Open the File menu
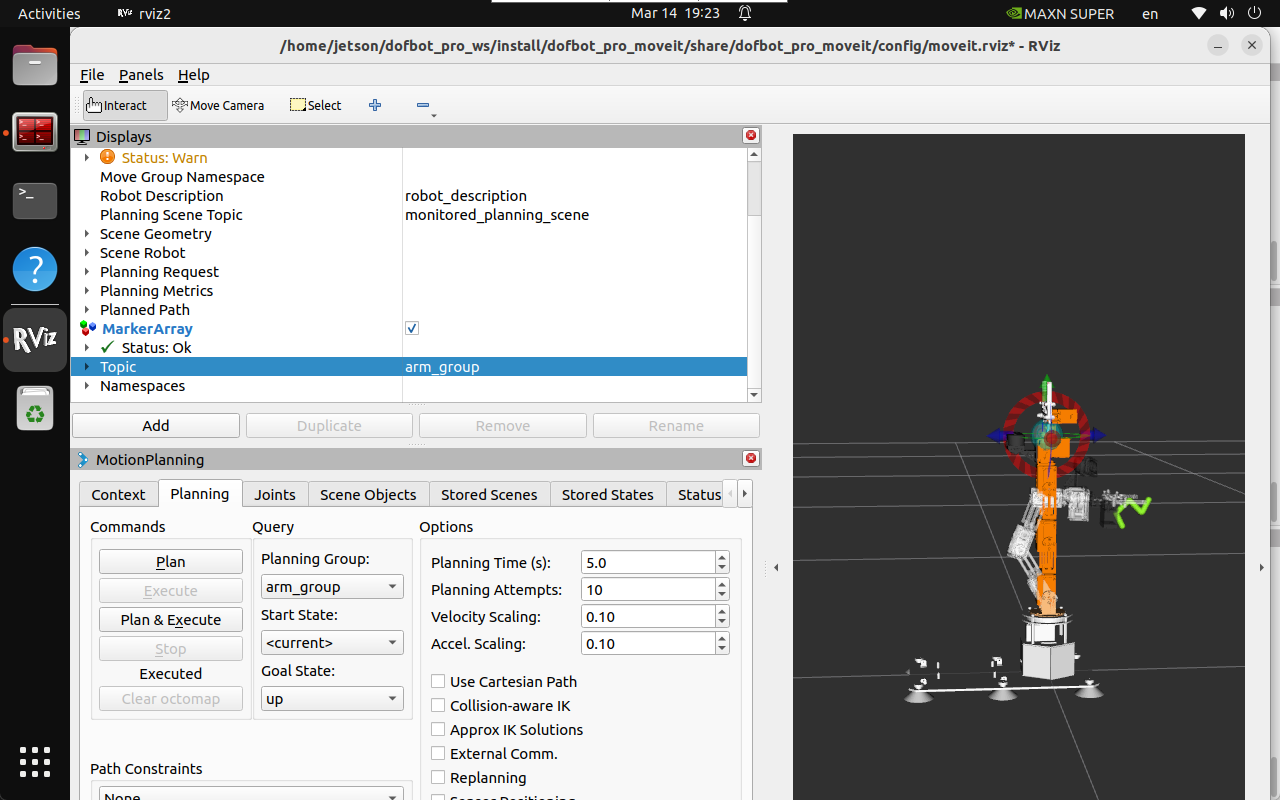Viewport: 1280px width, 800px height. (92, 75)
